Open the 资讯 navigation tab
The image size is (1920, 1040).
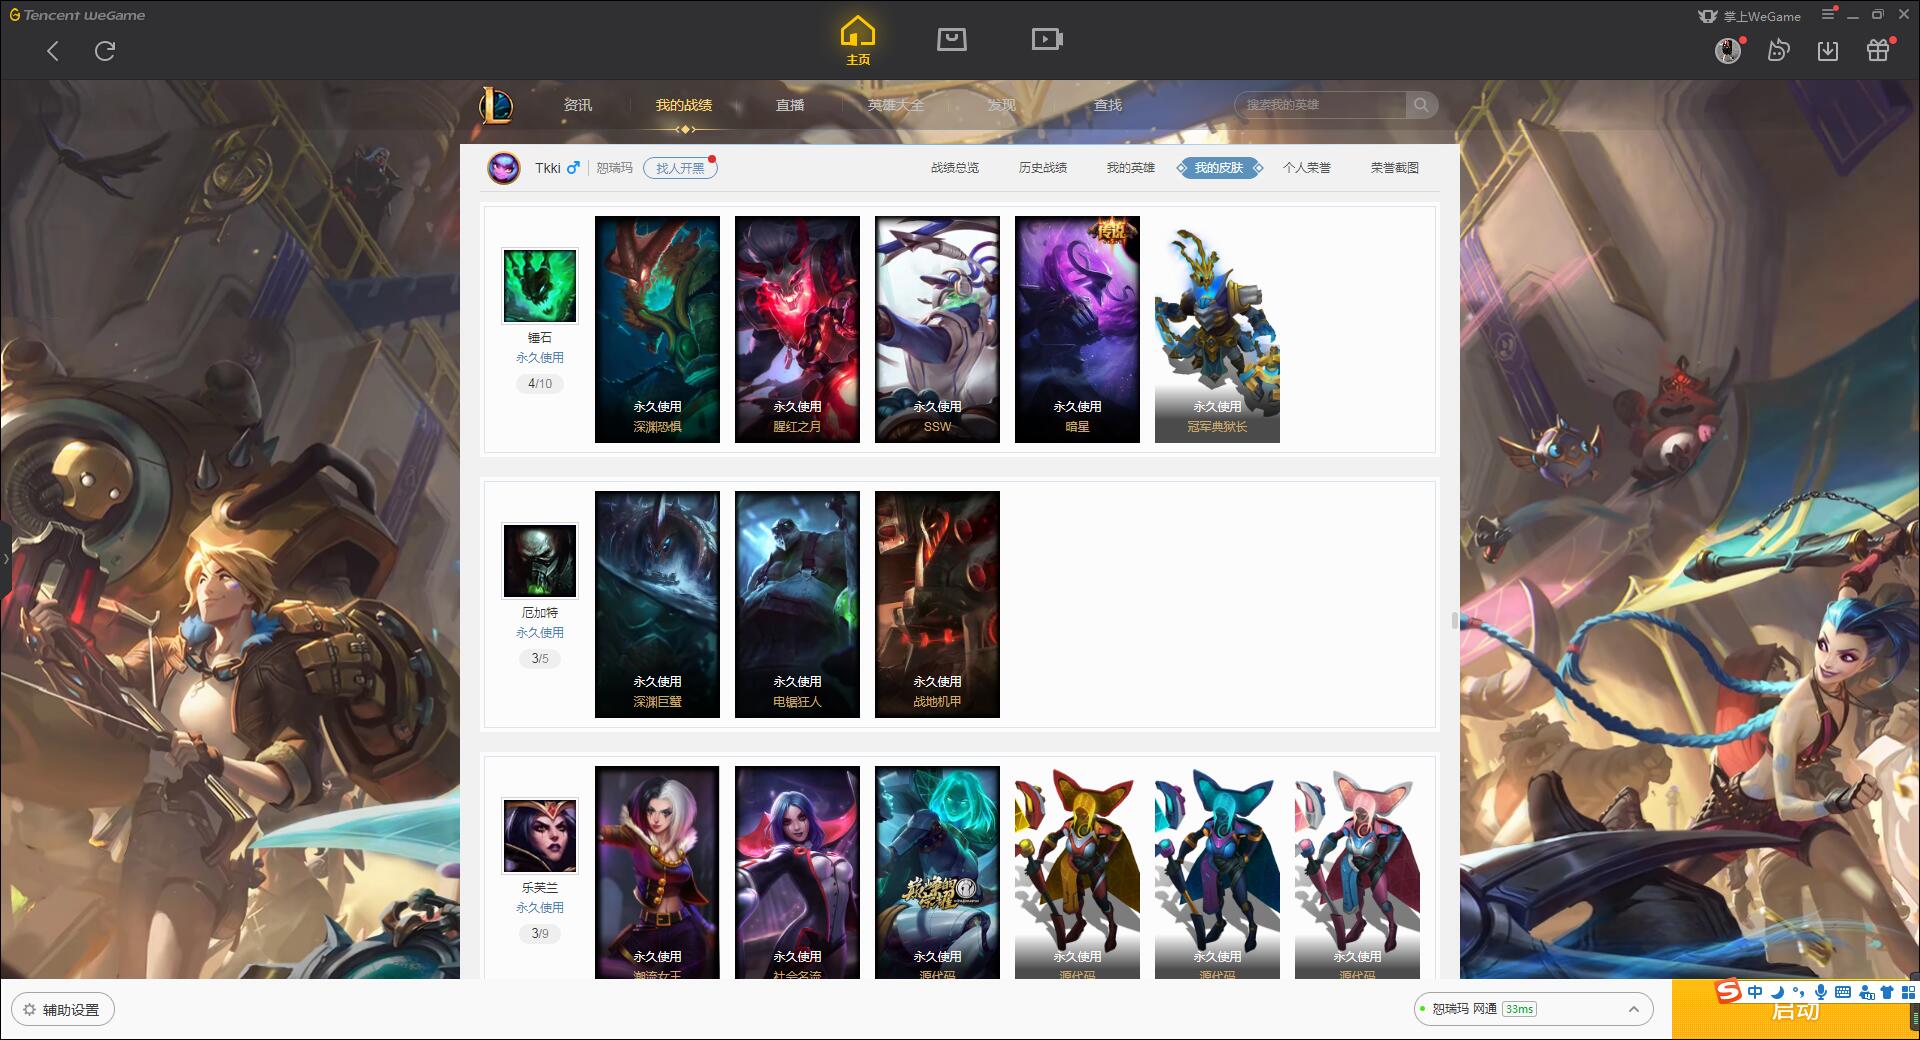[x=578, y=105]
